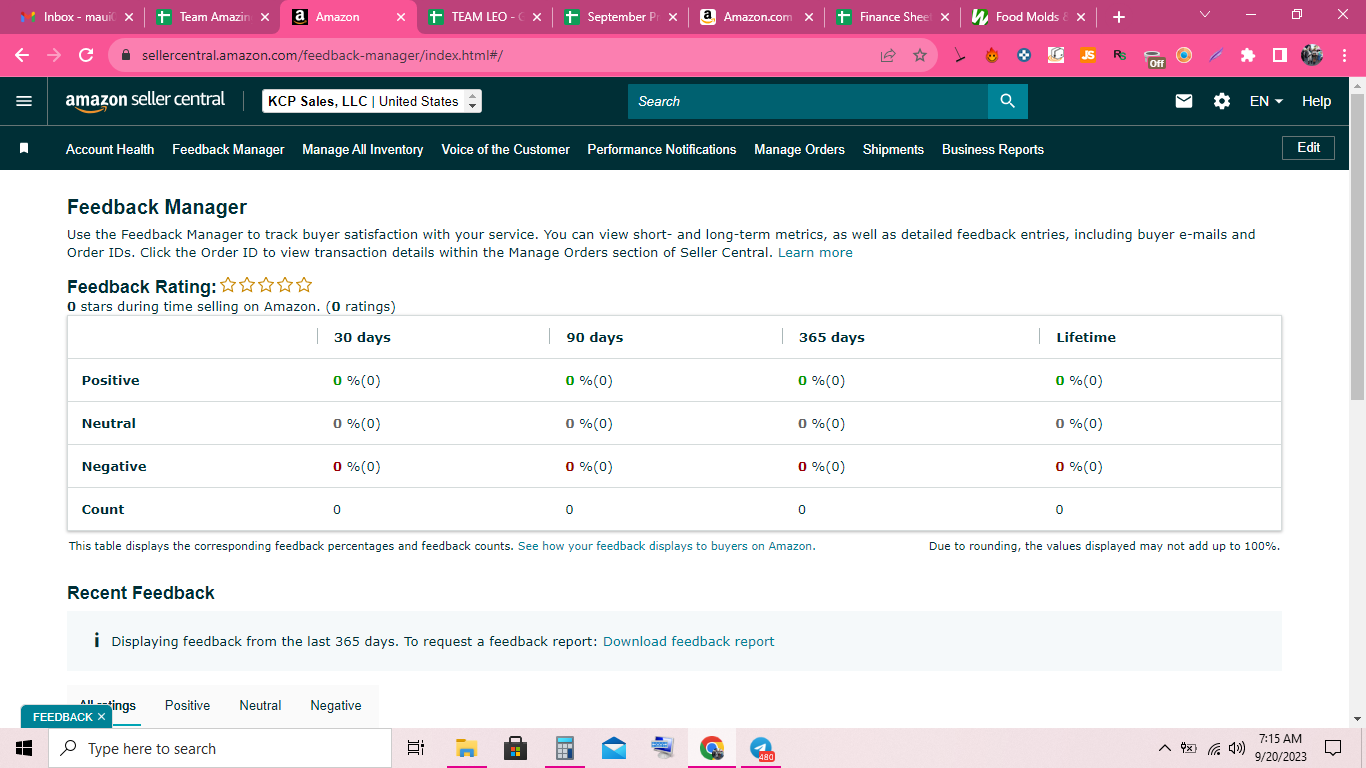Open Performance Notifications
1366x768 pixels.
pos(662,149)
